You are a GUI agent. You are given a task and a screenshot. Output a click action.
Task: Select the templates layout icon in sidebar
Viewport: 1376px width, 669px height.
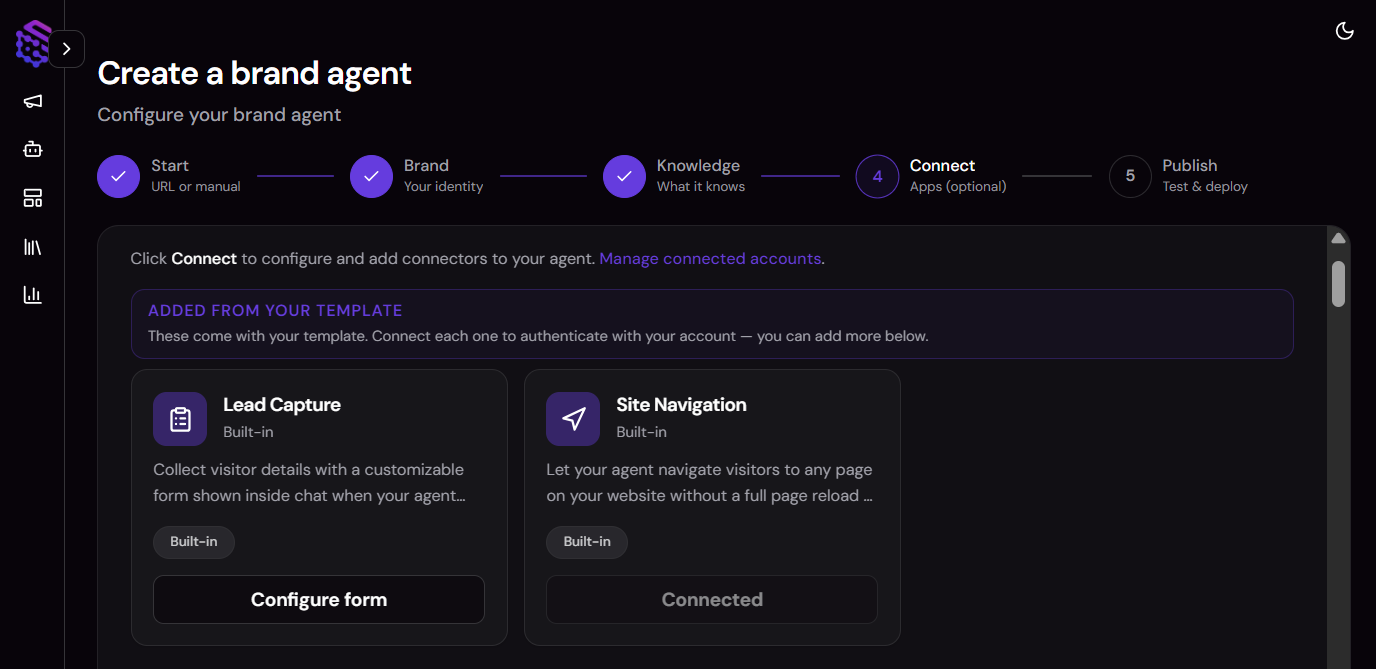(33, 198)
